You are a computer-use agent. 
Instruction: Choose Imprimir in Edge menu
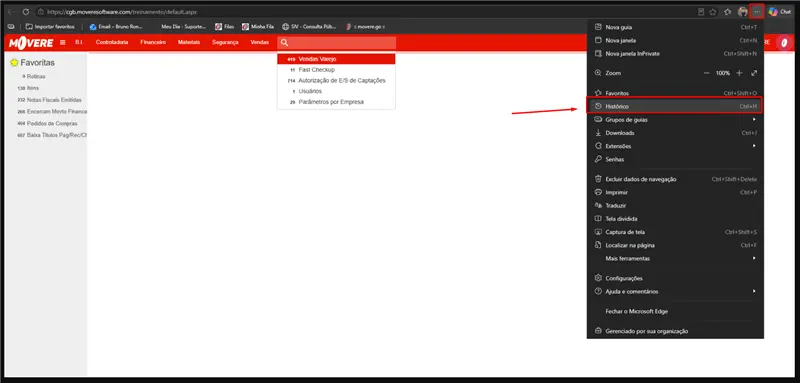point(675,192)
